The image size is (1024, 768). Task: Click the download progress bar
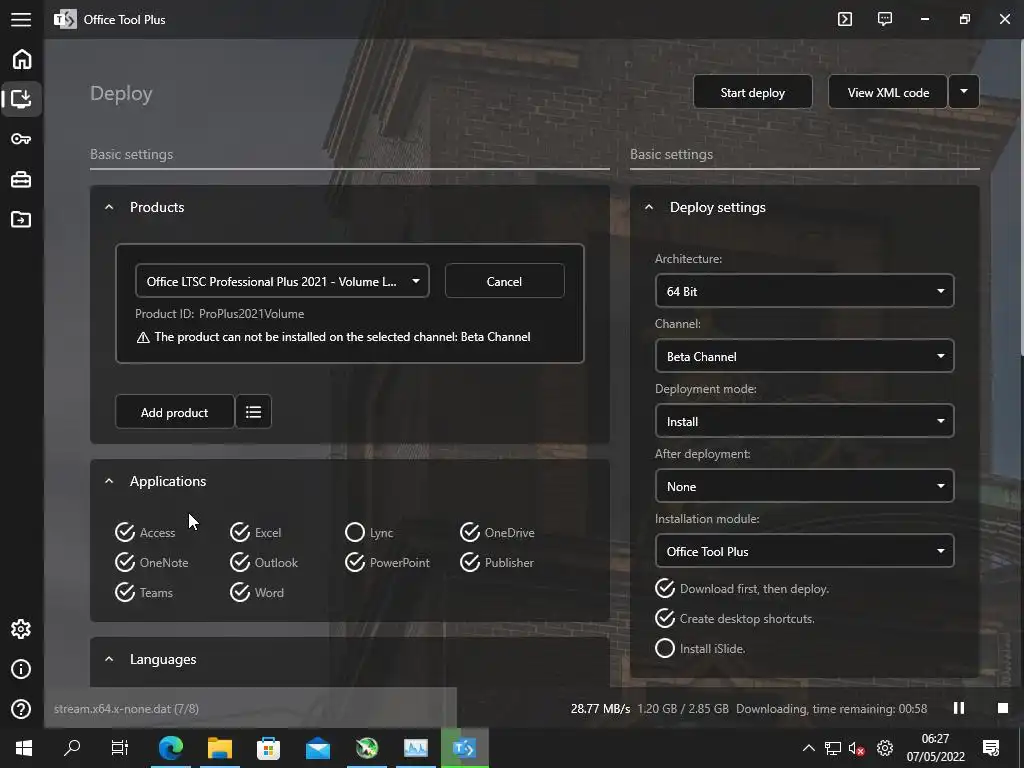coord(250,708)
